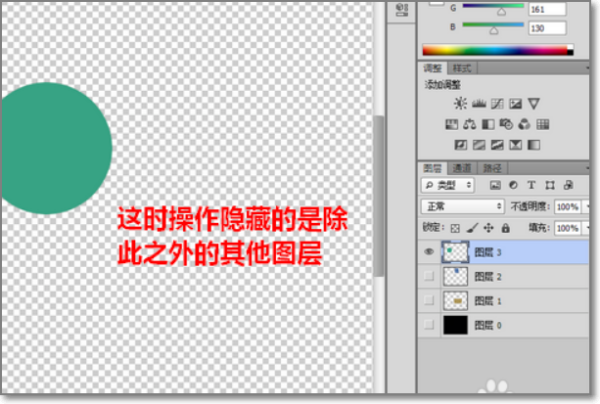Add a Channel Mixer adjustment (three circles)

click(524, 124)
